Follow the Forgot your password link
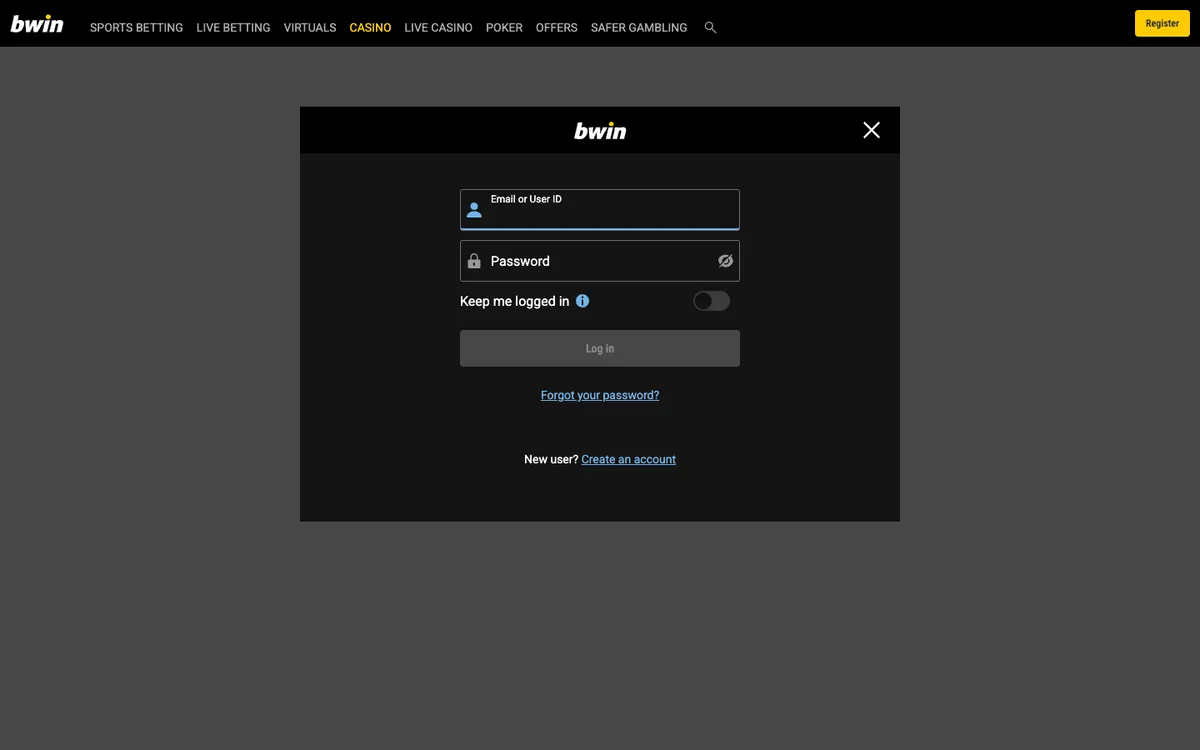Screen dimensions: 1200x750 [x=600, y=395]
